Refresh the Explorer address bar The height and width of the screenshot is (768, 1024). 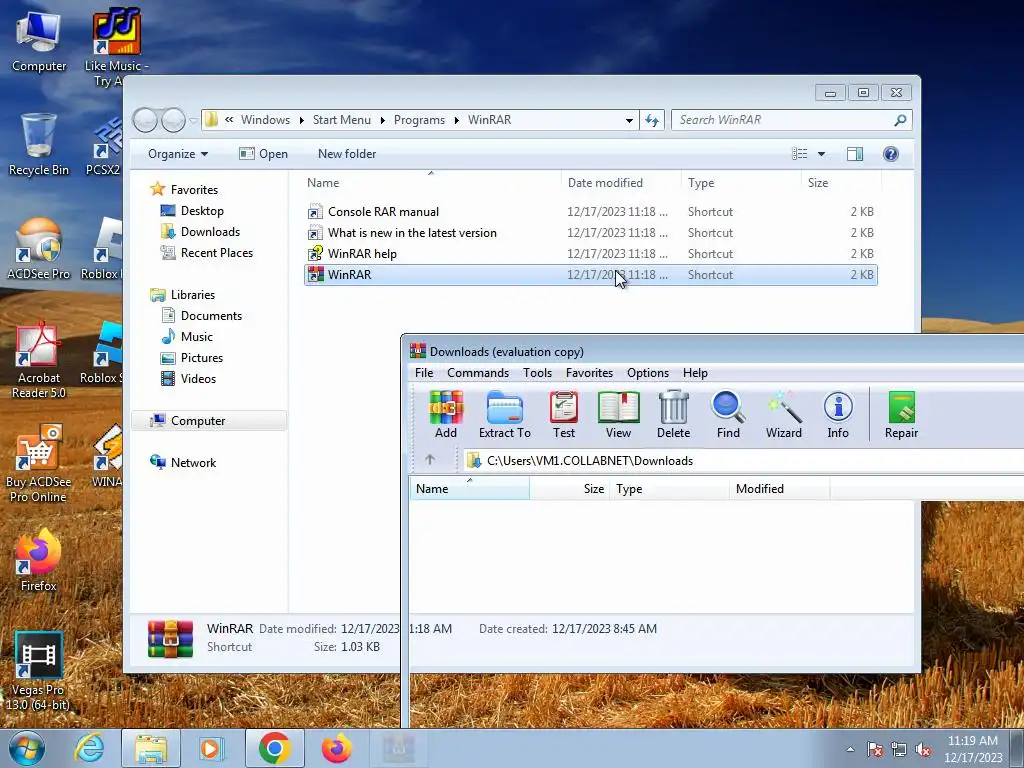(x=652, y=120)
